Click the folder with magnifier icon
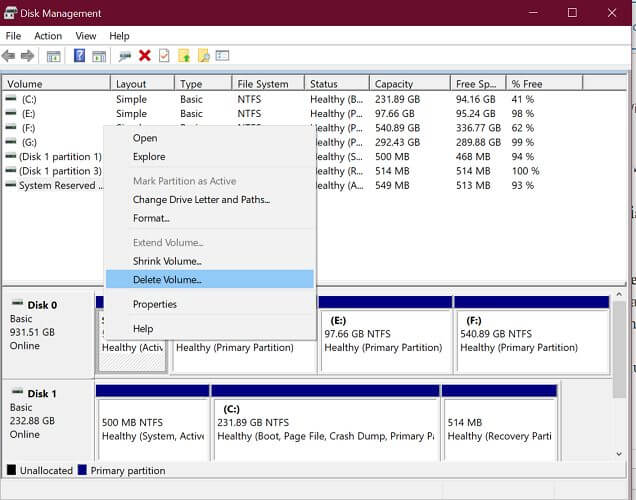 203,56
